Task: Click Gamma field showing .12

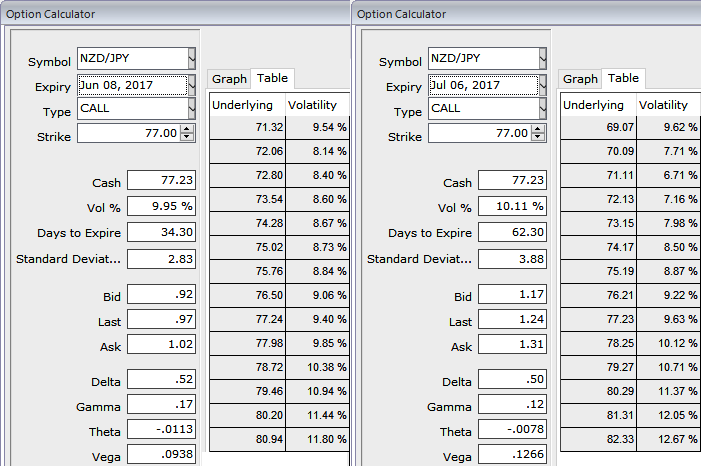Action: (x=513, y=405)
